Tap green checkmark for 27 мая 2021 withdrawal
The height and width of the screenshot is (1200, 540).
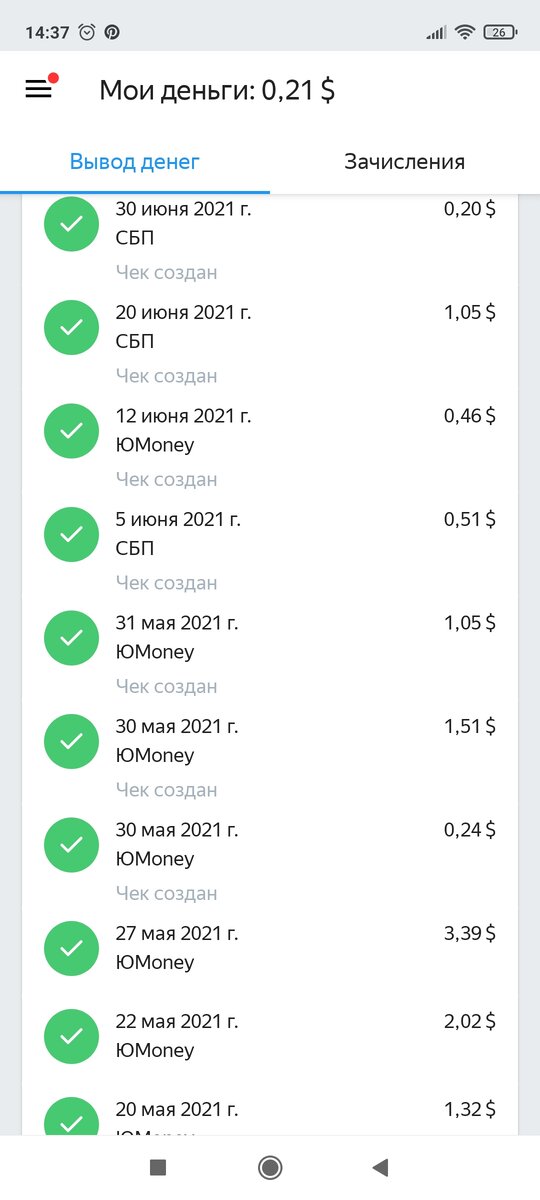pyautogui.click(x=71, y=948)
